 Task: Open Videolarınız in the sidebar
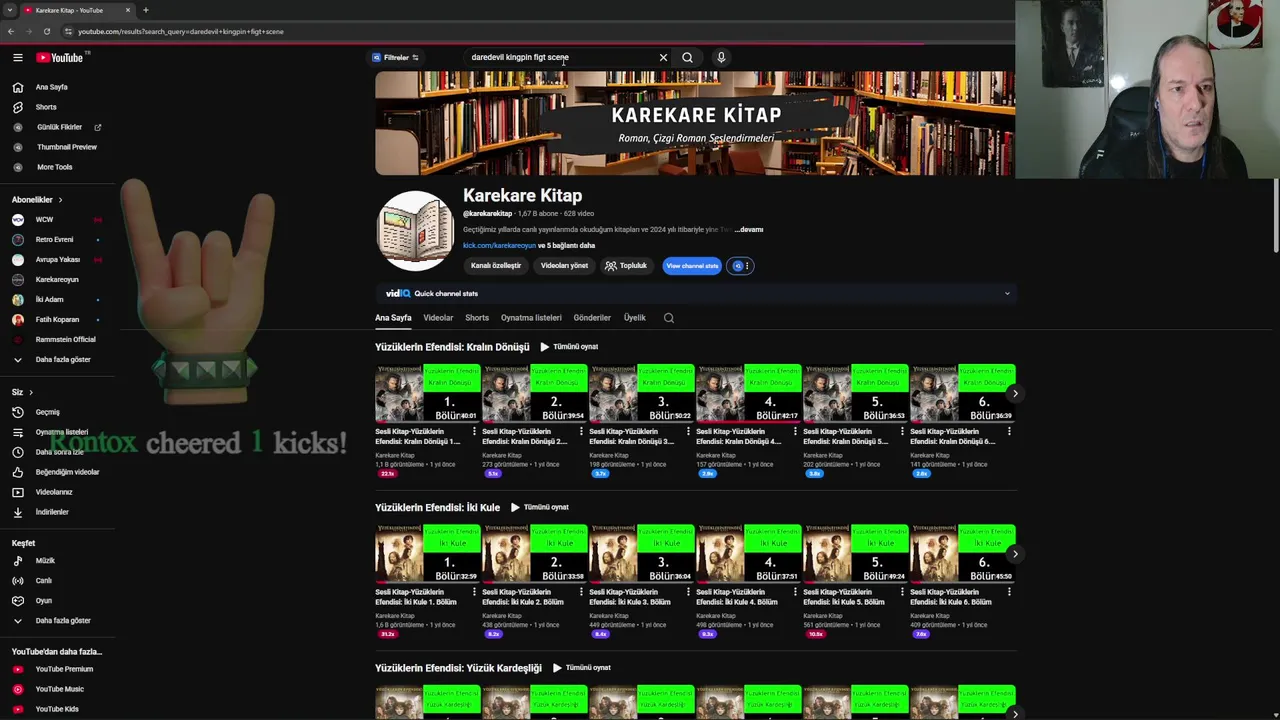coord(54,492)
